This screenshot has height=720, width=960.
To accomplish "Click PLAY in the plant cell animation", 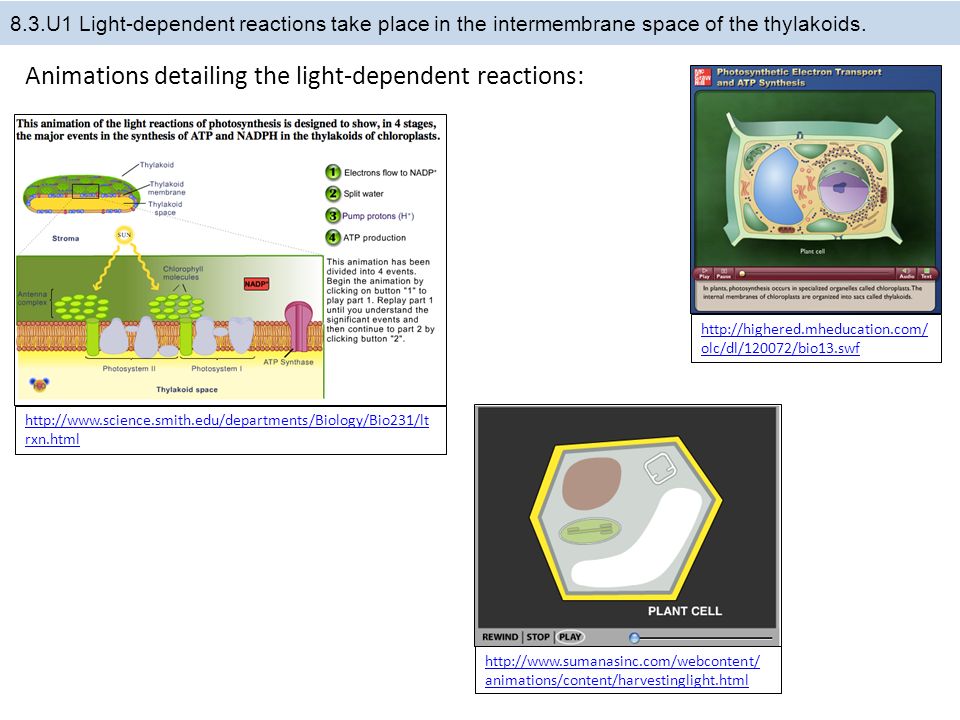I will 570,637.
